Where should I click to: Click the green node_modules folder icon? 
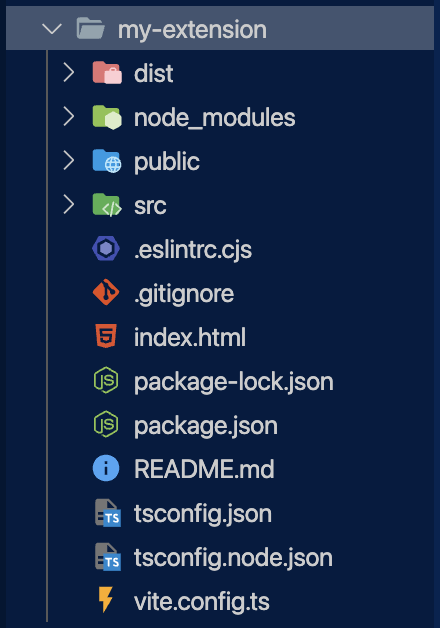(107, 117)
